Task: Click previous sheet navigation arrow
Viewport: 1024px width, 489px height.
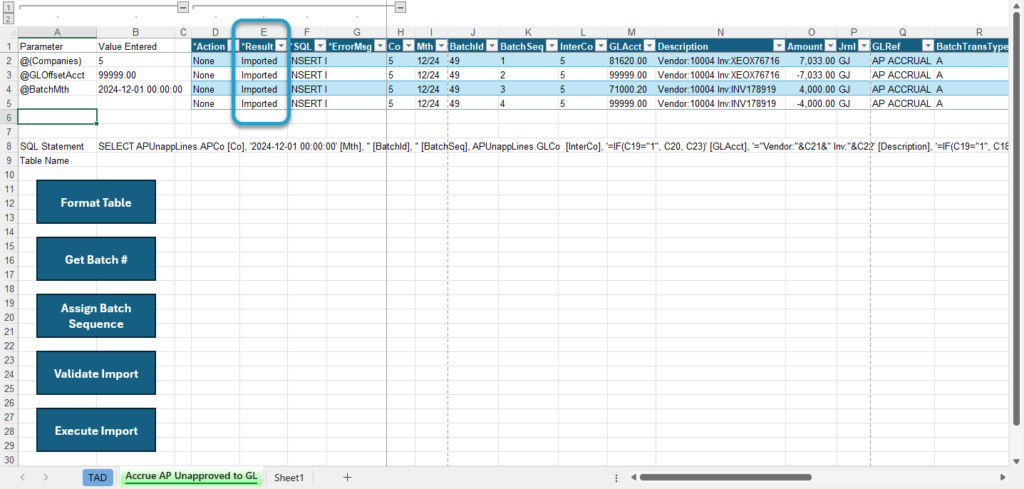Action: pyautogui.click(x=23, y=477)
